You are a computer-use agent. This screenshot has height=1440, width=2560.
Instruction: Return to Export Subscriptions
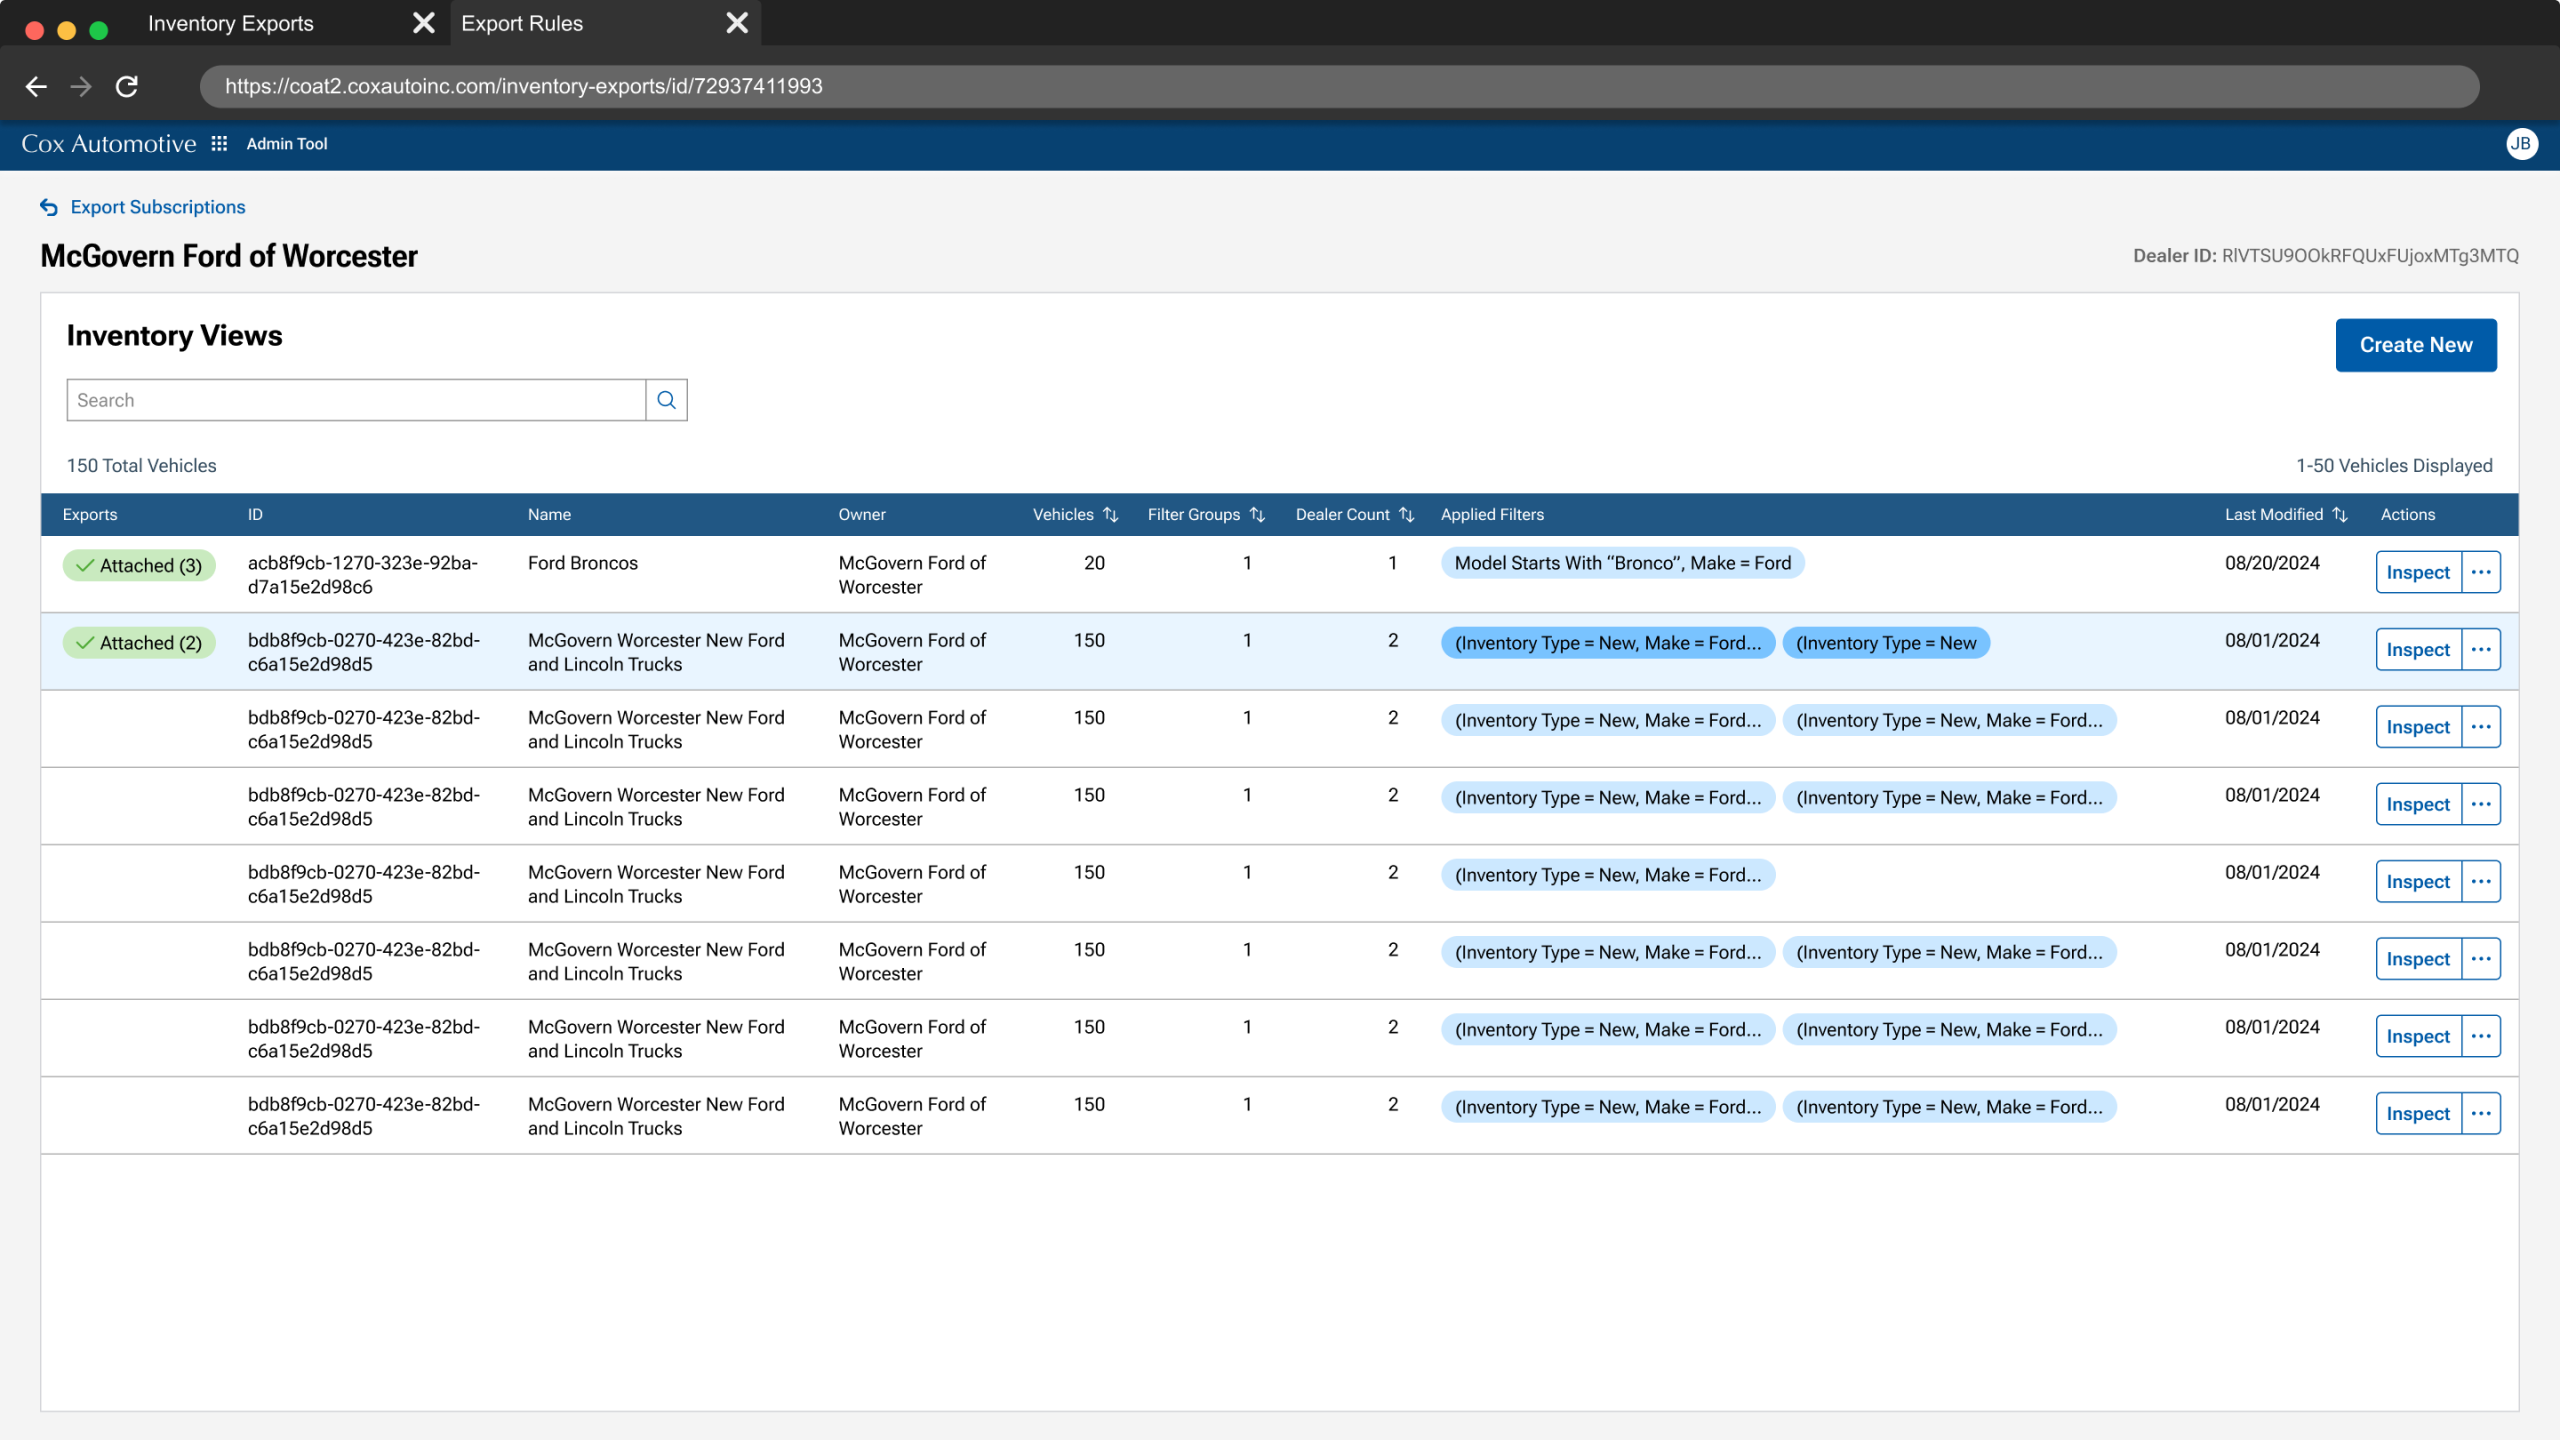pyautogui.click(x=158, y=207)
